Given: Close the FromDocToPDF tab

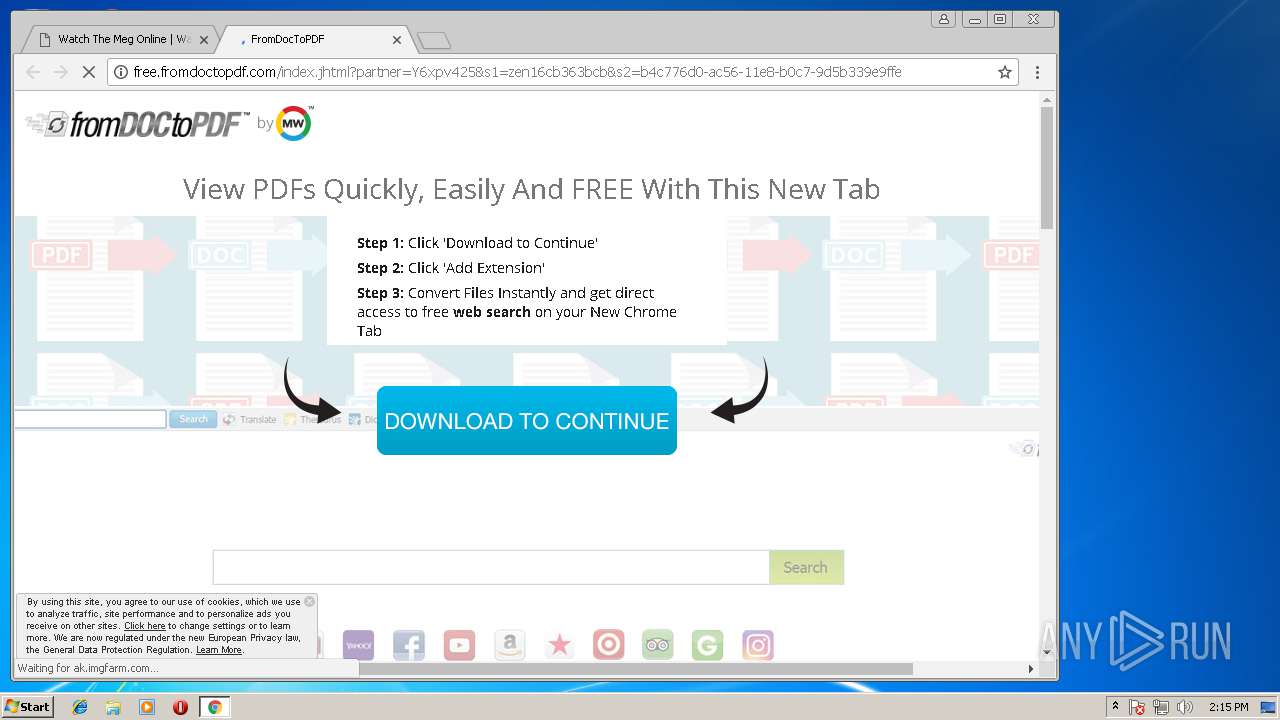Looking at the screenshot, I should (x=397, y=40).
